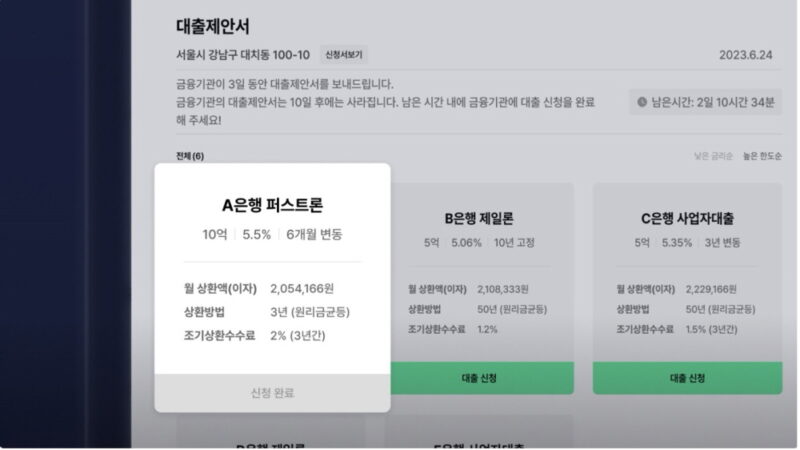The image size is (800, 450).
Task: Click the partially visible D은행 card
Action: pos(271,433)
